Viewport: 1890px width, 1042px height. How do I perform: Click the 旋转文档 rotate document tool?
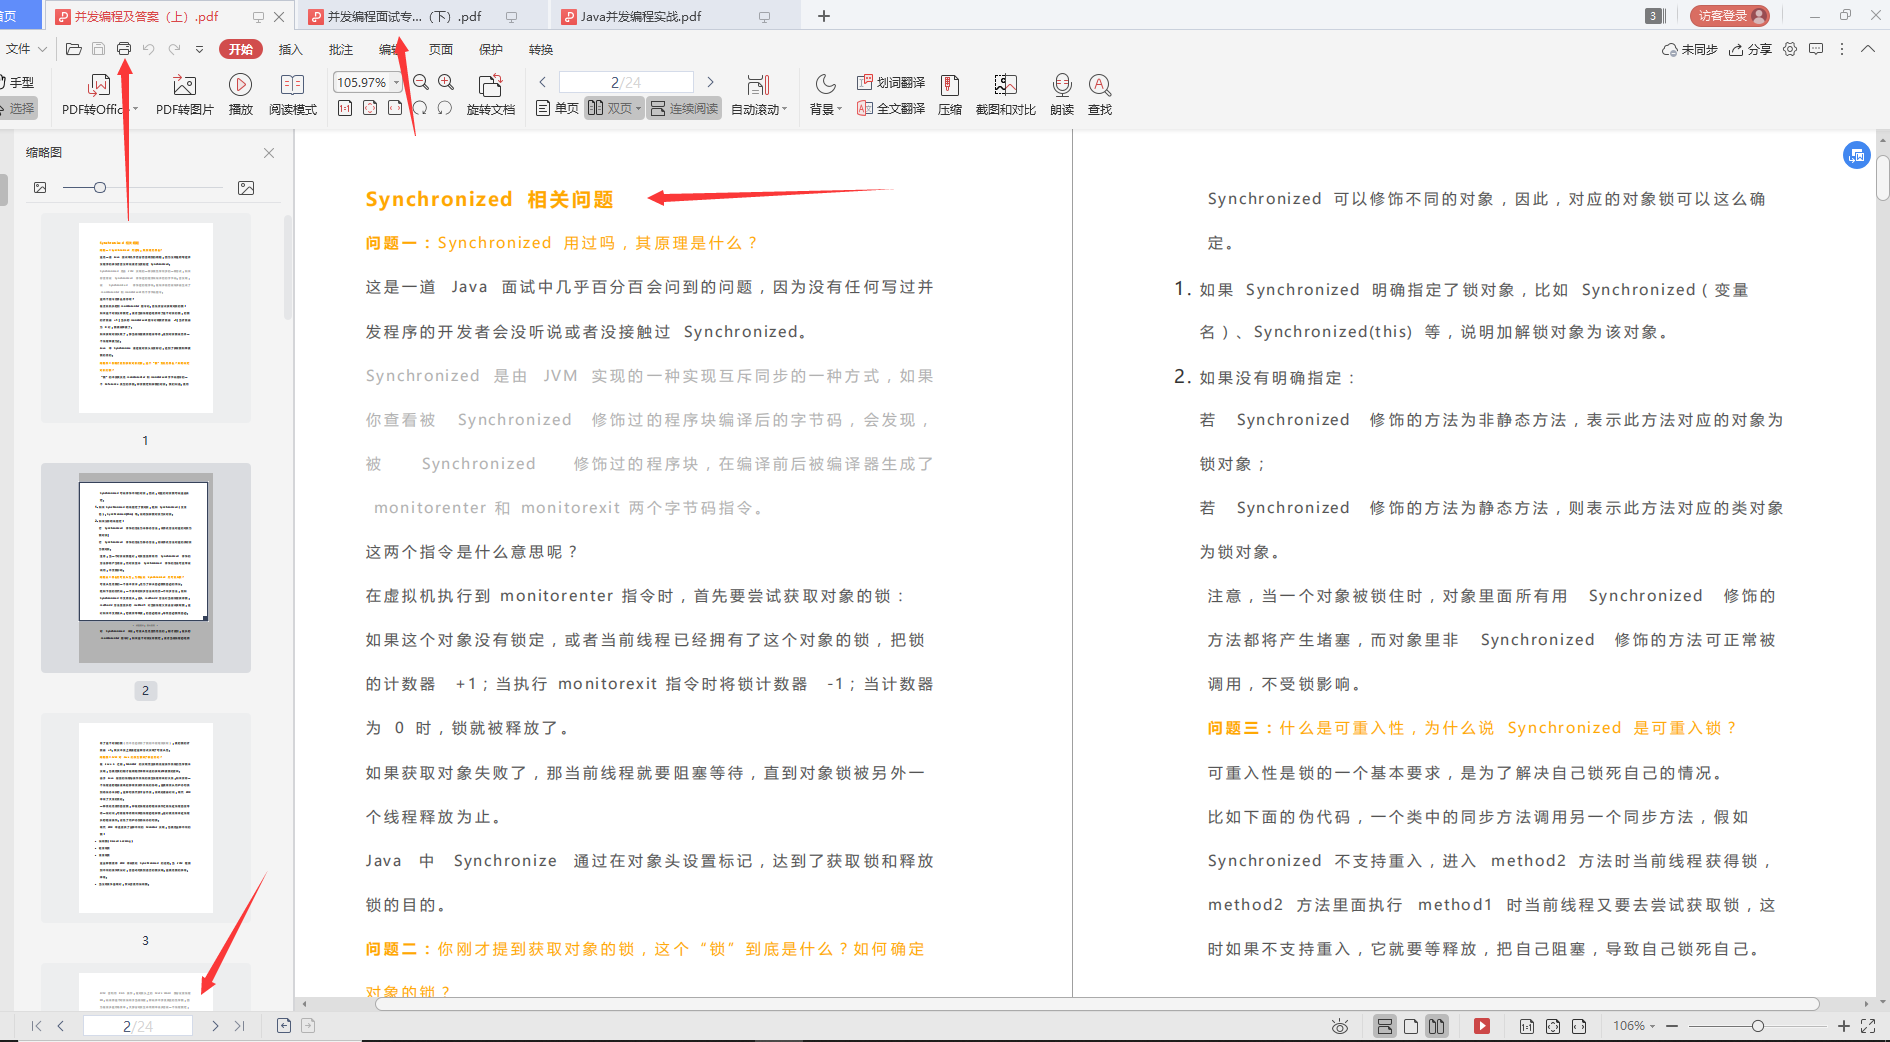(x=490, y=93)
